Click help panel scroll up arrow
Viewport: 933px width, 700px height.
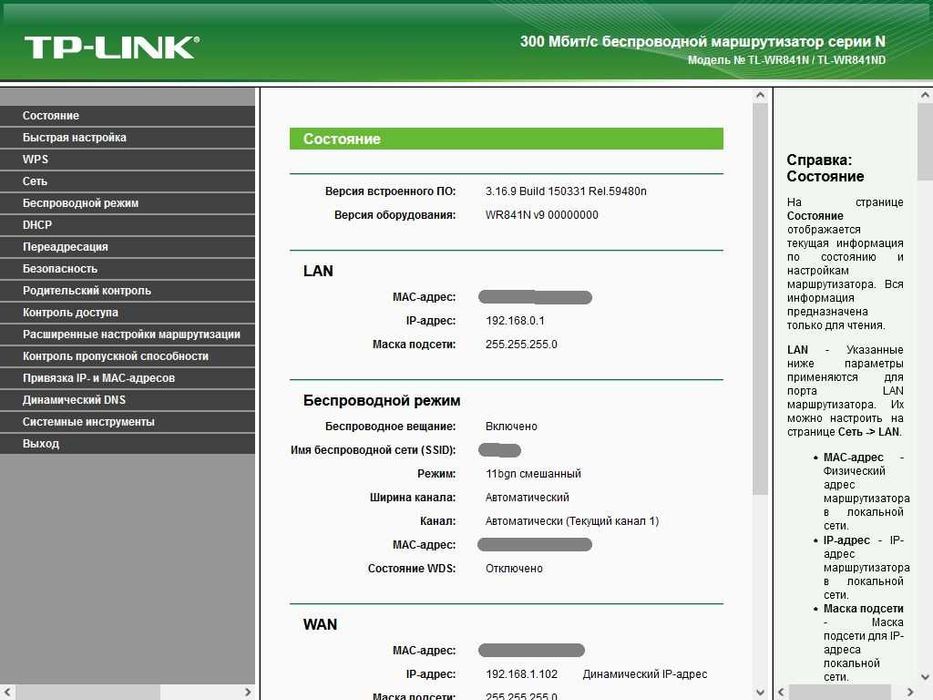pos(925,95)
